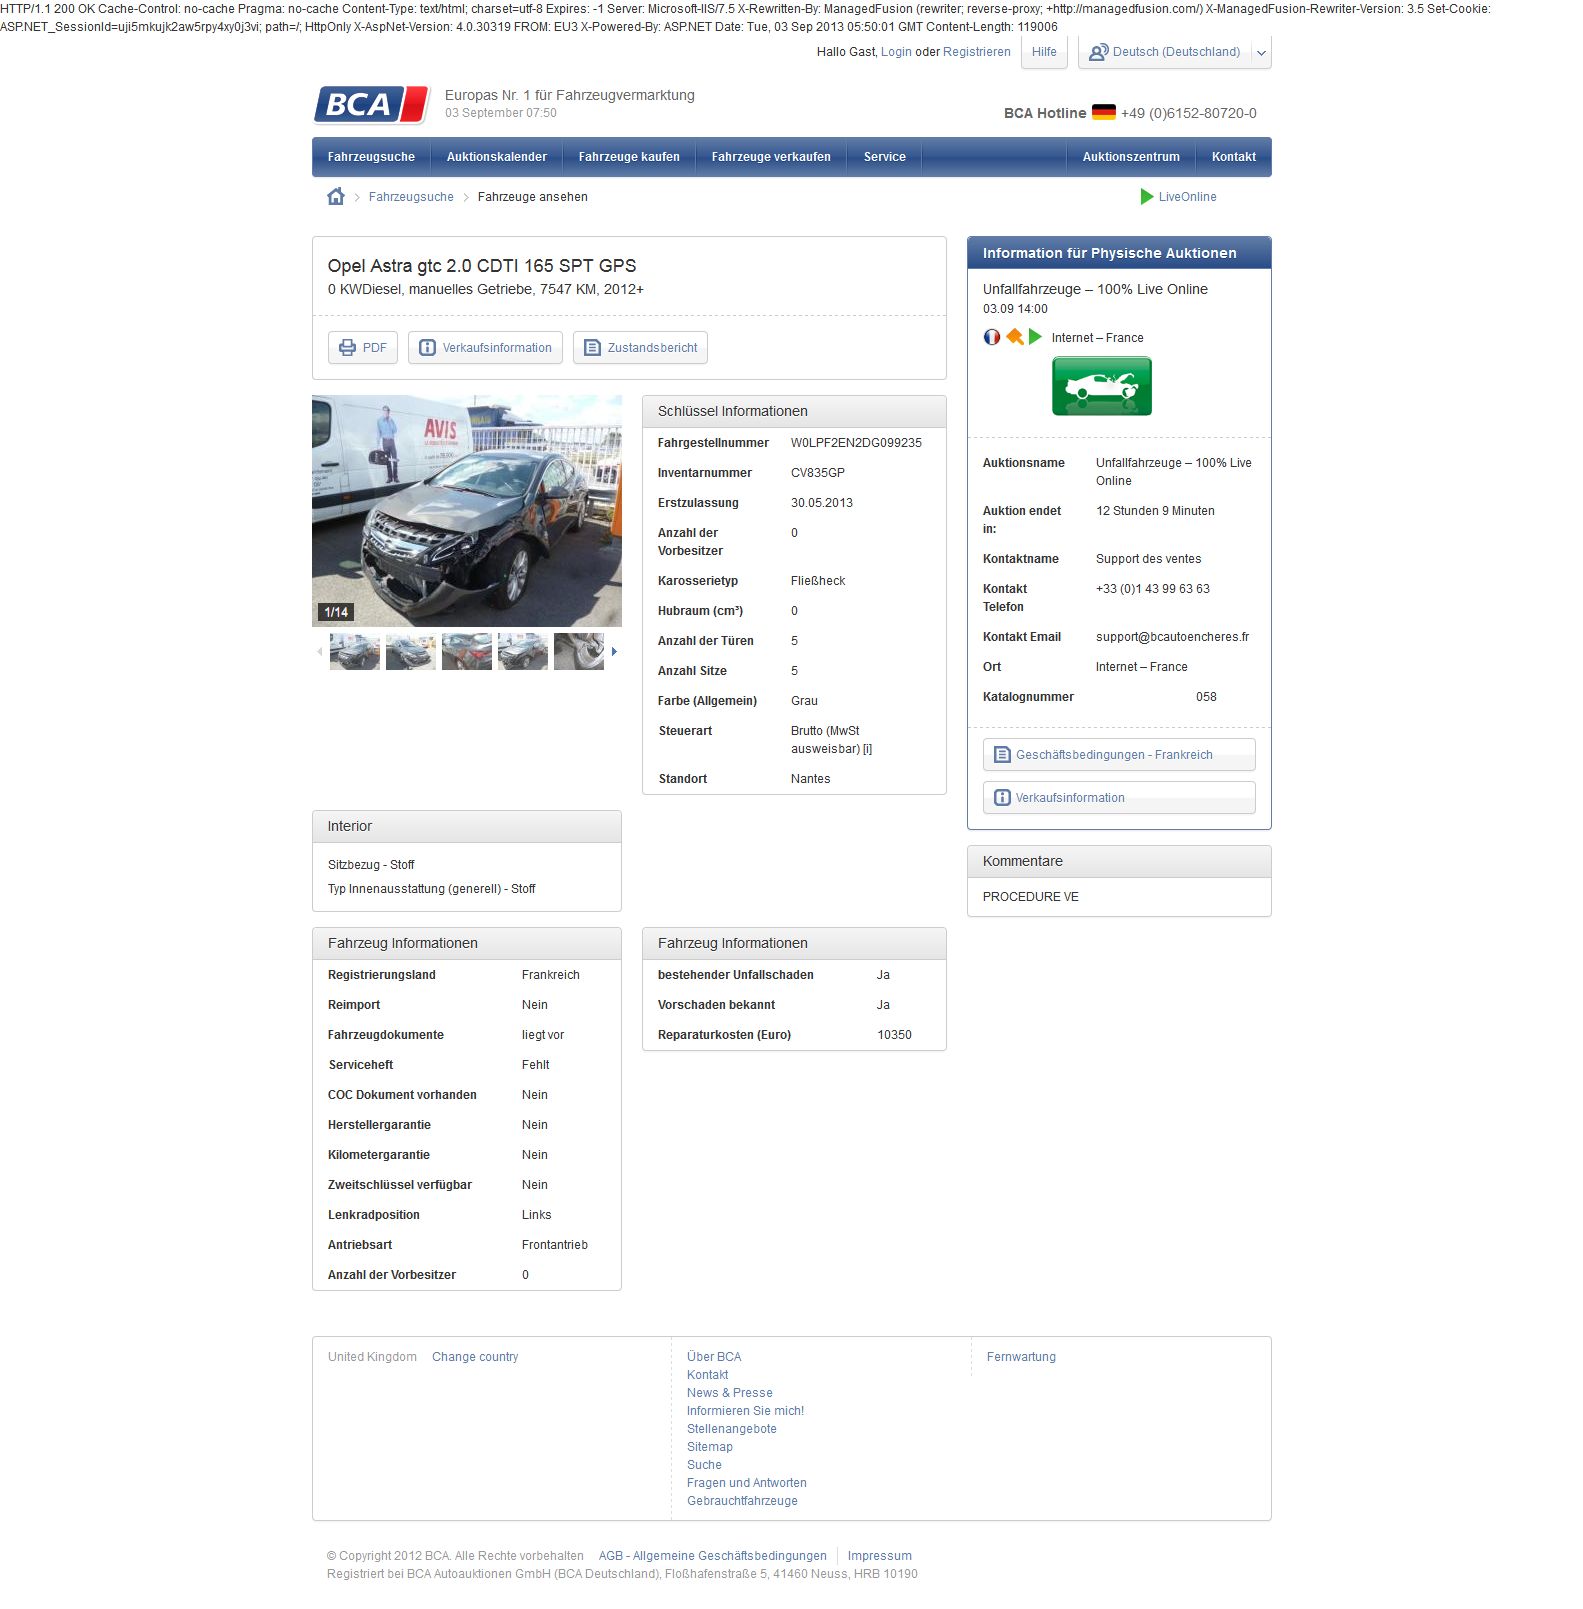Click the Standort value Nantes
Image resolution: width=1583 pixels, height=1609 pixels.
coord(810,779)
